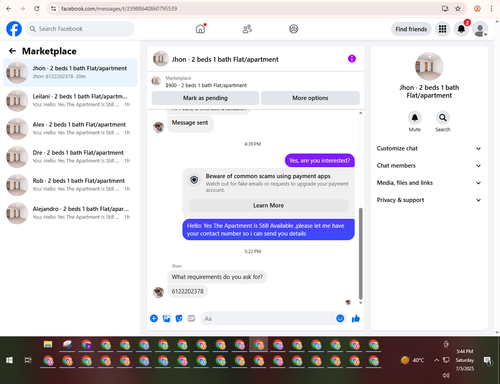The width and height of the screenshot is (500, 384).
Task: Open the Friends icon in top navigation
Action: tap(247, 29)
